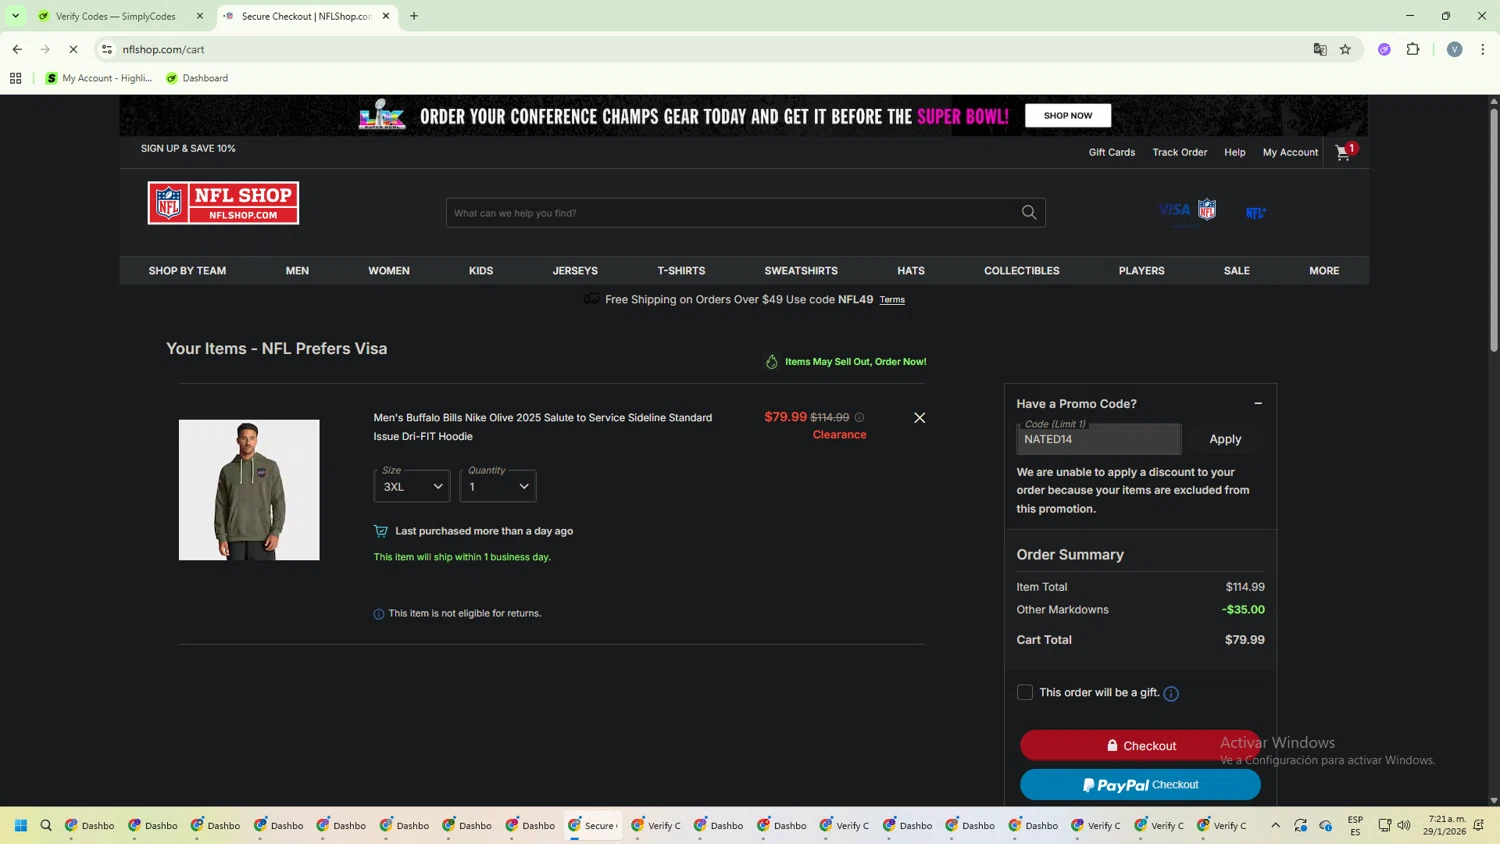This screenshot has height=844, width=1500.
Task: Open the Help link
Action: (1235, 152)
